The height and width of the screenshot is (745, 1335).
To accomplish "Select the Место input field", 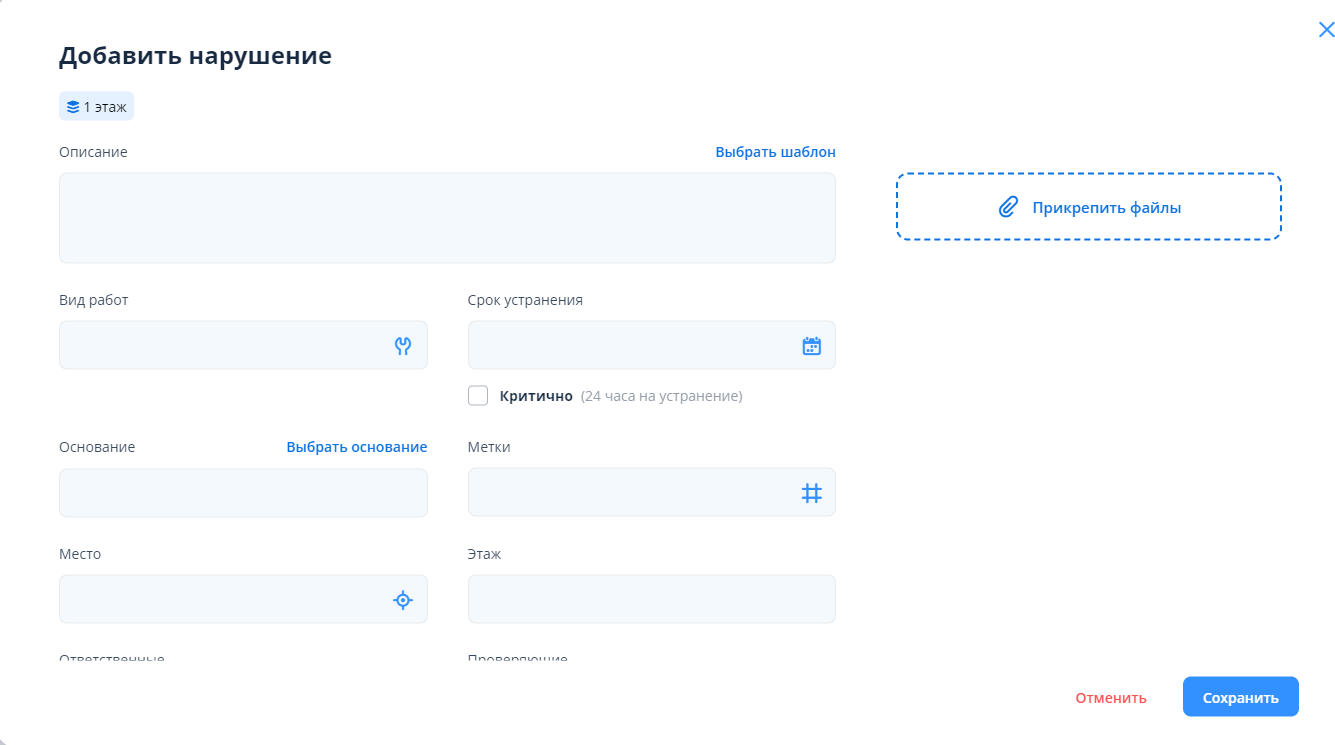I will click(220, 600).
